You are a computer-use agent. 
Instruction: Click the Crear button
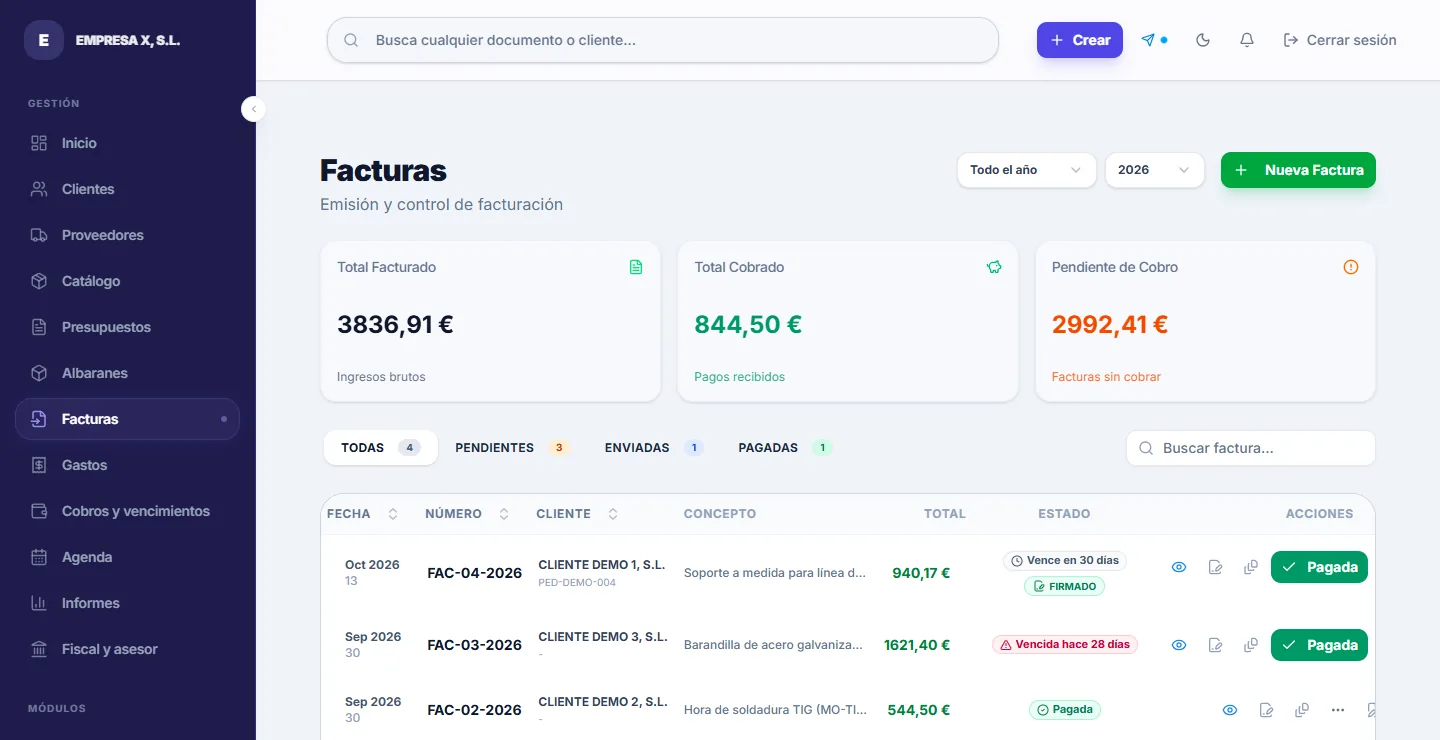click(1080, 40)
